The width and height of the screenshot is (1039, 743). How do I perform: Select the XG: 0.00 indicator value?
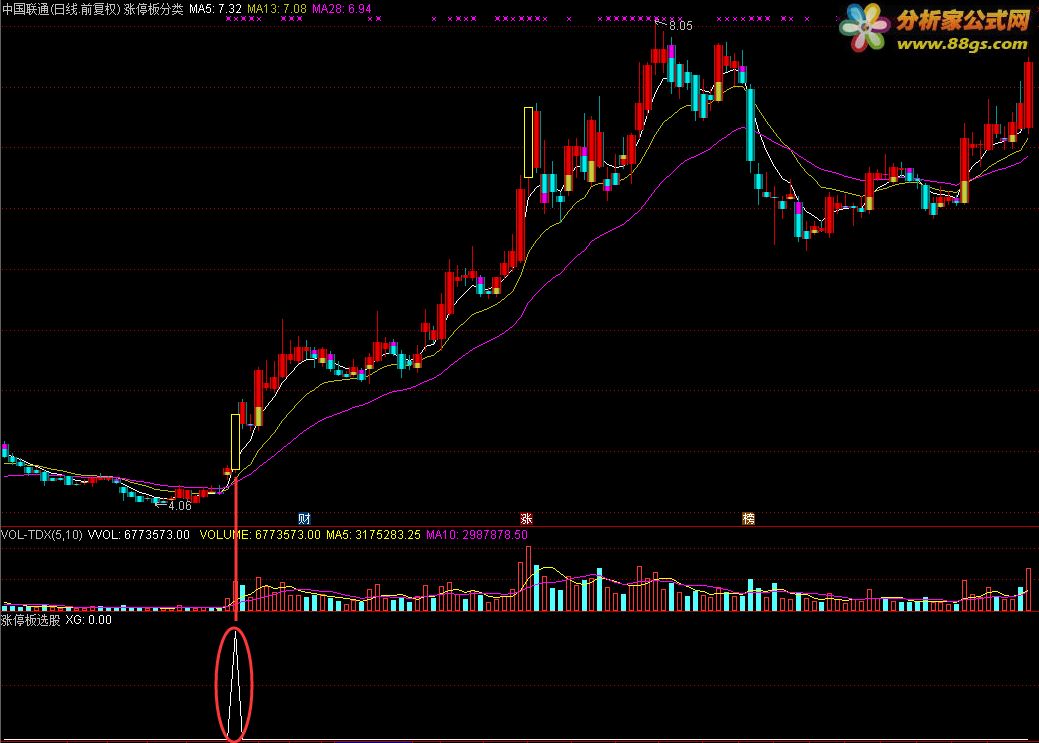coord(89,620)
